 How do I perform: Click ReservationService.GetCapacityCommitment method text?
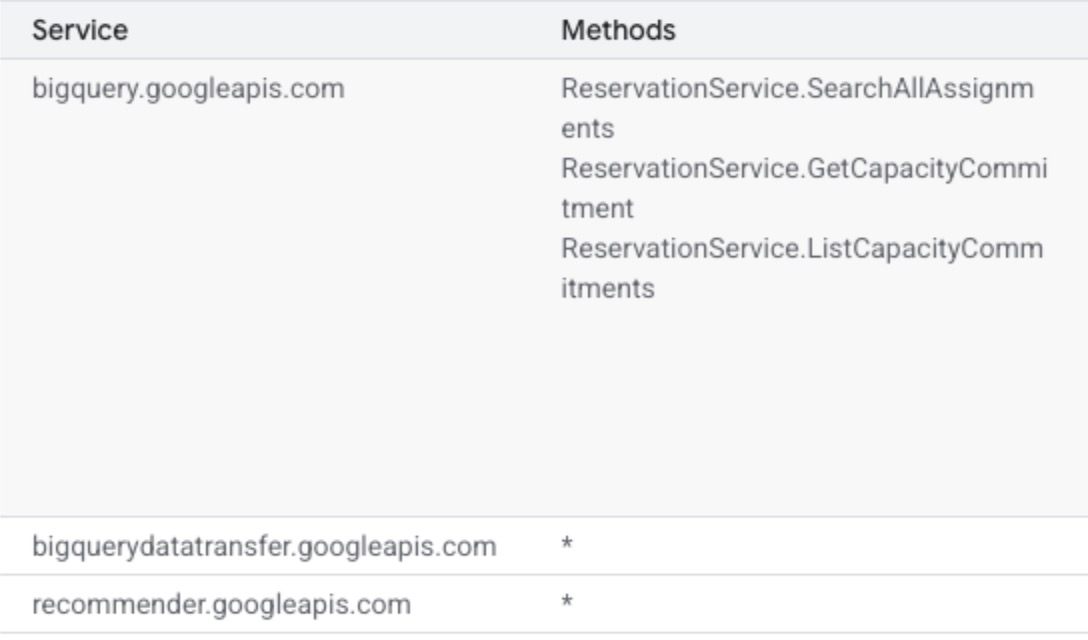click(x=804, y=188)
